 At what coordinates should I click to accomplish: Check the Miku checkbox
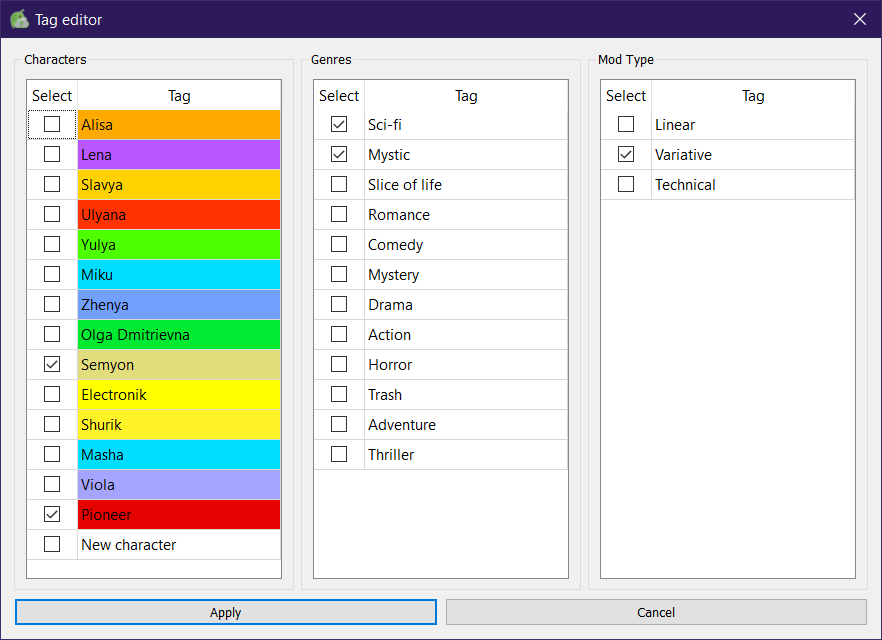[52, 274]
